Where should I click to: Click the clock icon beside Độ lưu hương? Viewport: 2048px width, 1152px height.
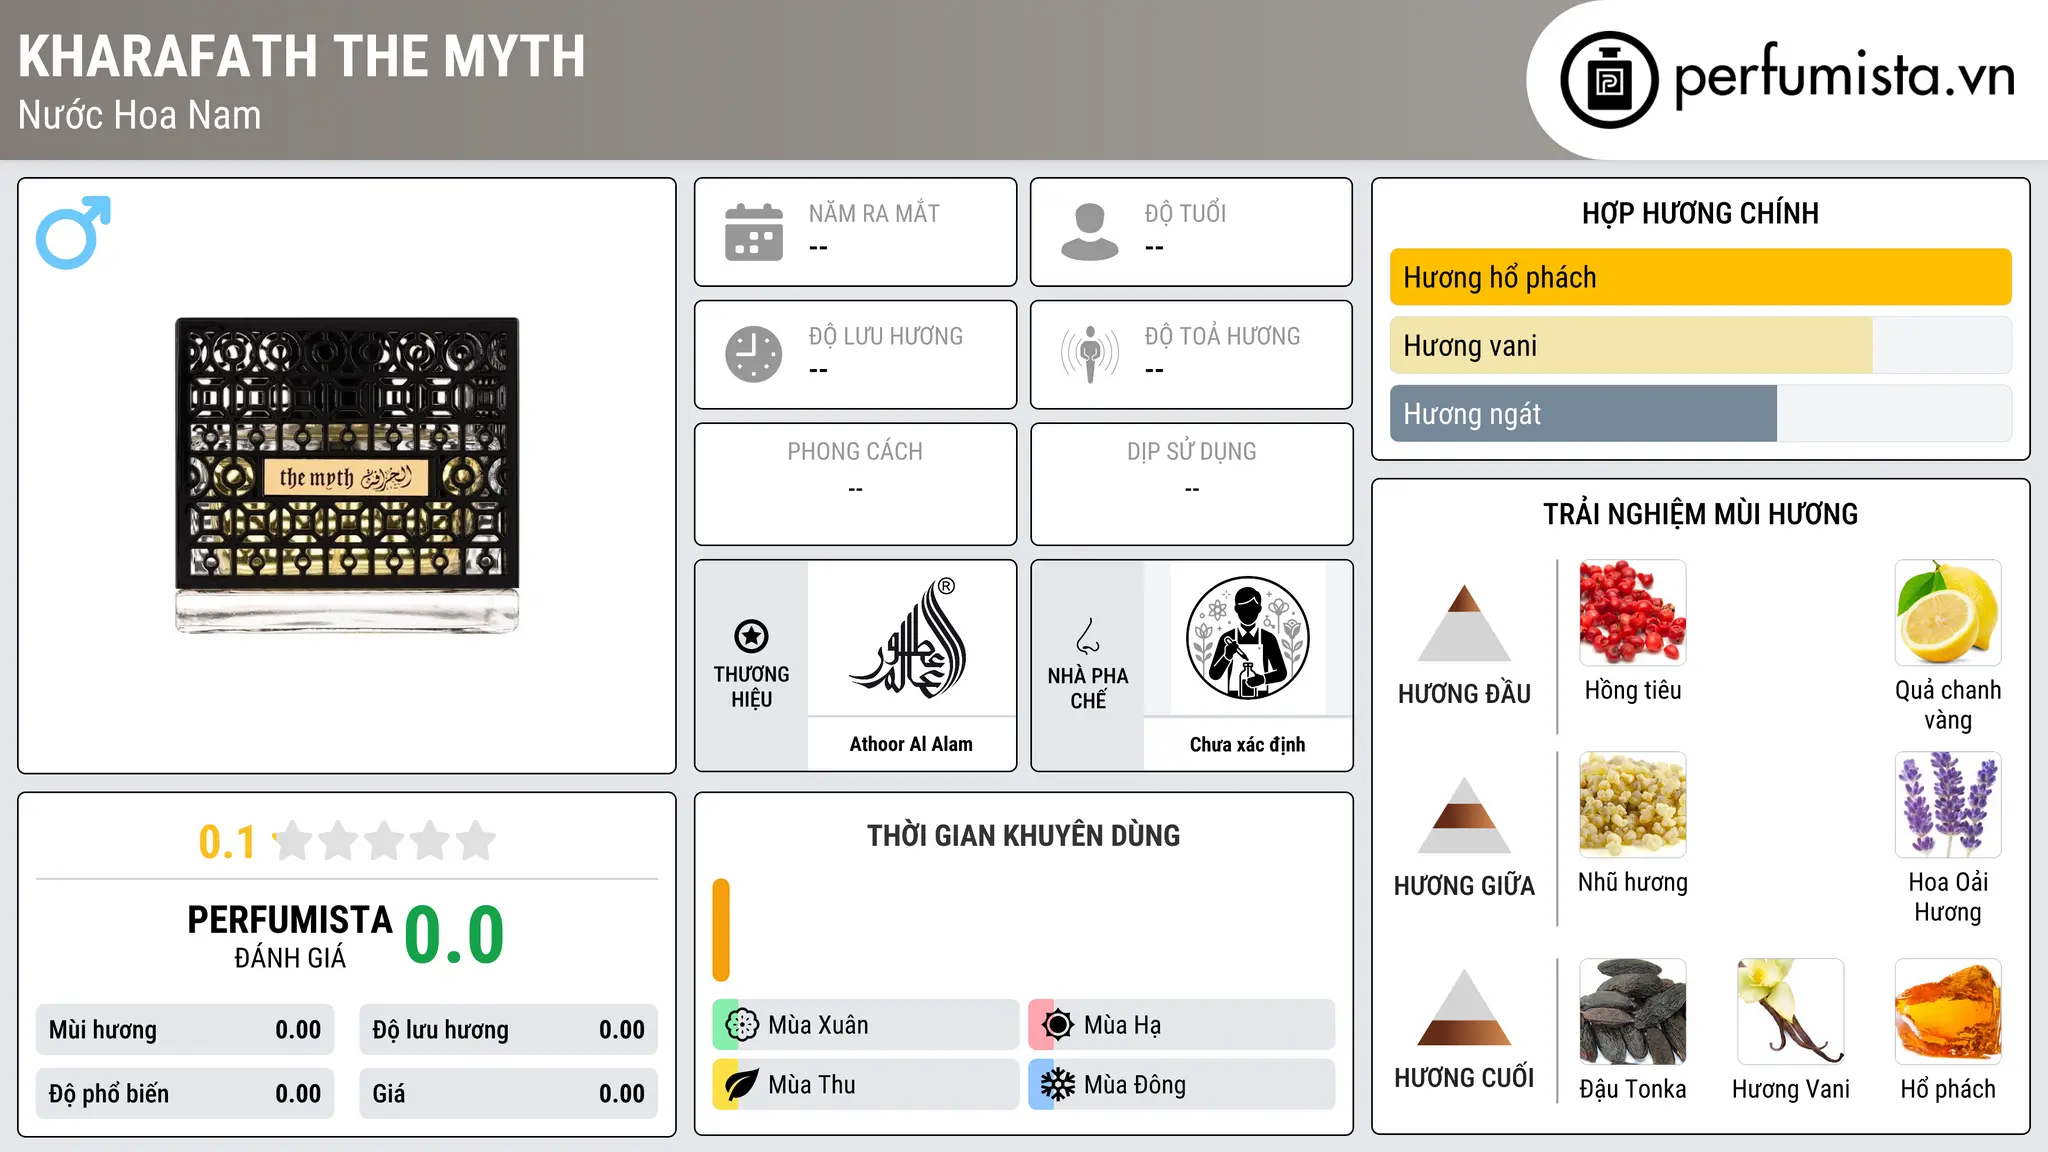point(754,354)
